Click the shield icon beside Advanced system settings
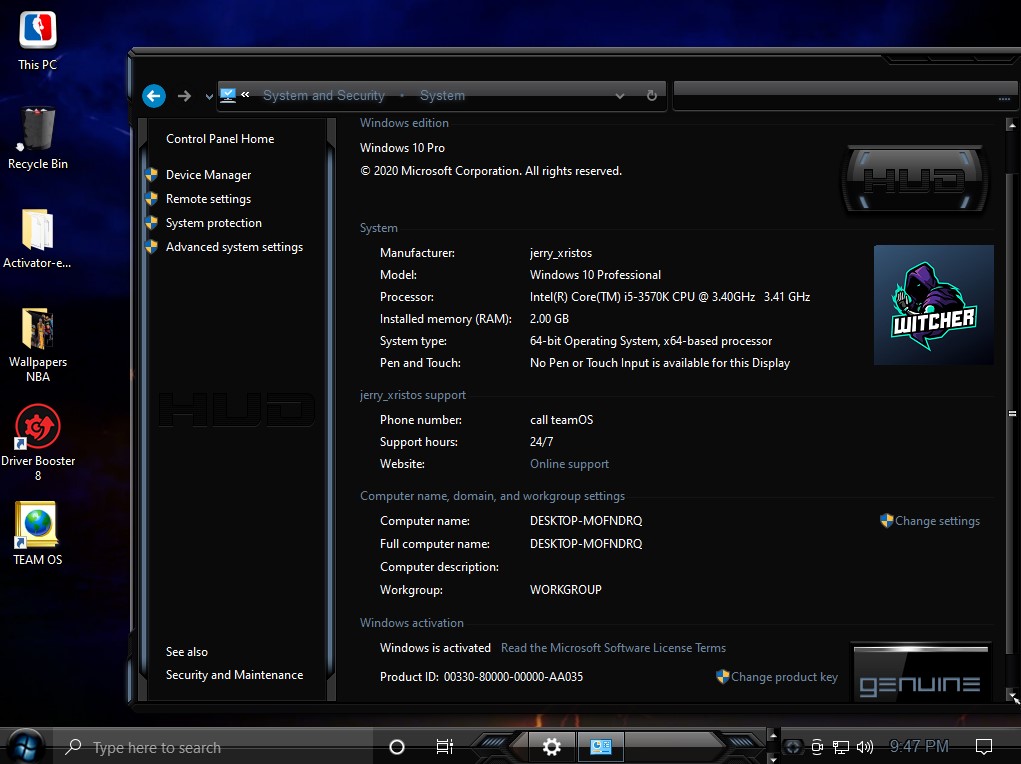Screen dimensions: 1021x764 click(x=152, y=247)
